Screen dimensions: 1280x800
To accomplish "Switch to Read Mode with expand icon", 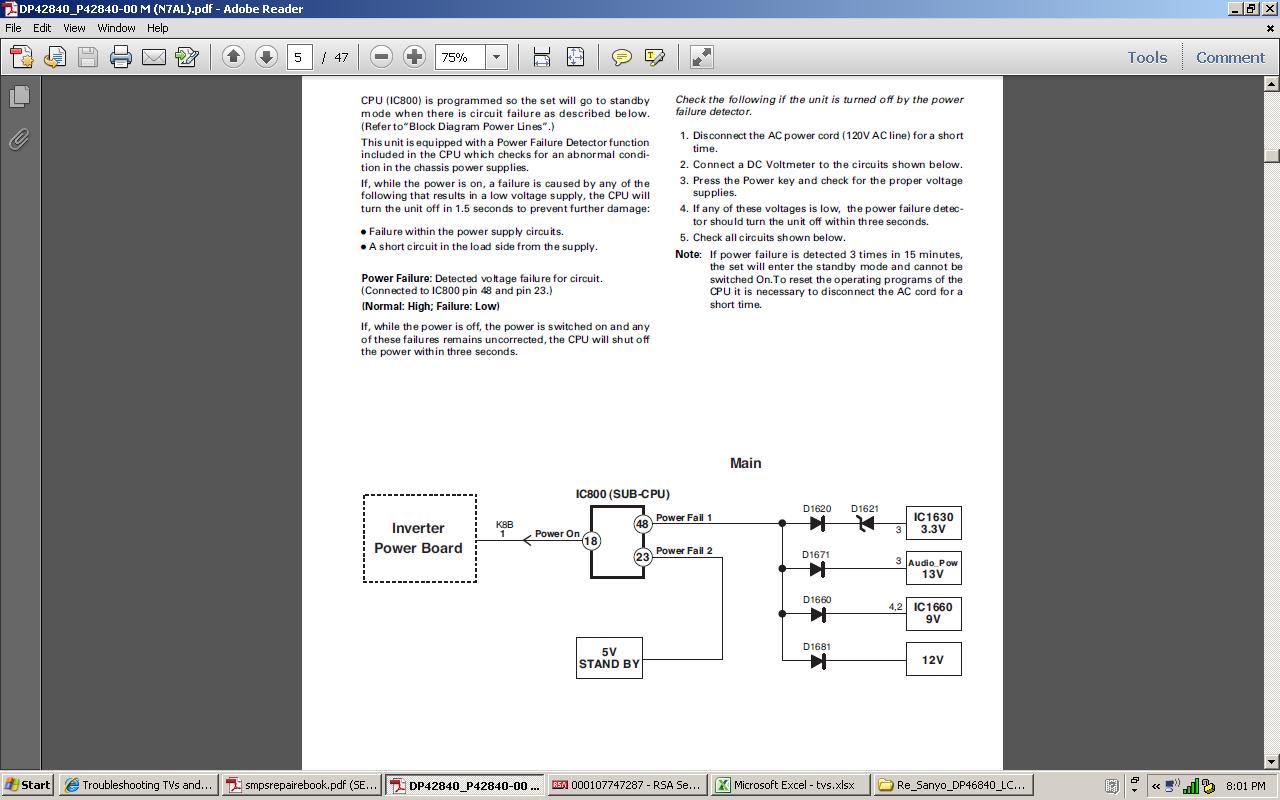I will 702,57.
